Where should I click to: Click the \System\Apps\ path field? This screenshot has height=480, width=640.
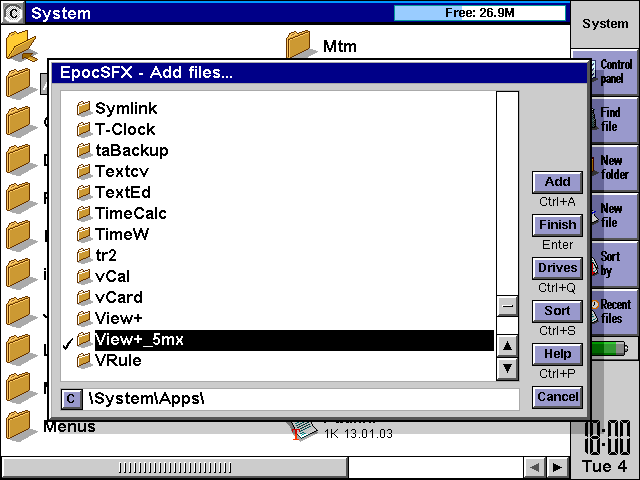click(x=301, y=399)
